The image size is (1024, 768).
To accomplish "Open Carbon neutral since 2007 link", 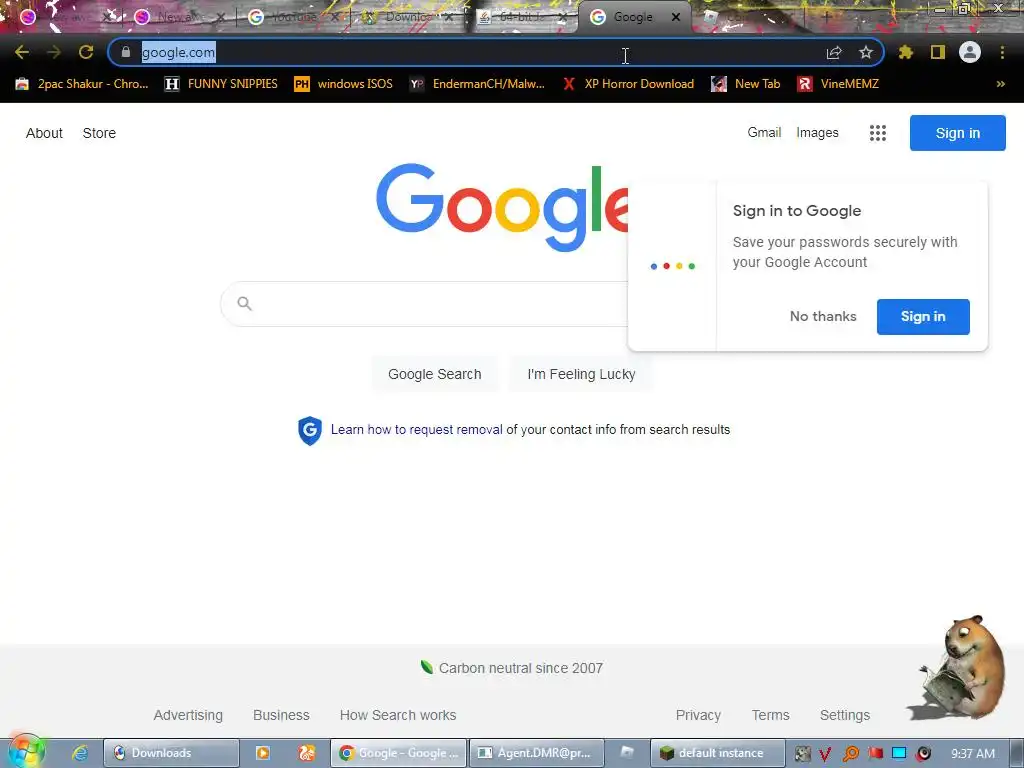I will (512, 668).
